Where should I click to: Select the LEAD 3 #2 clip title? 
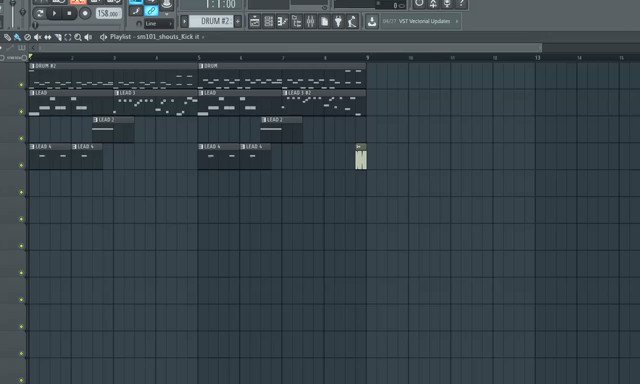(299, 93)
